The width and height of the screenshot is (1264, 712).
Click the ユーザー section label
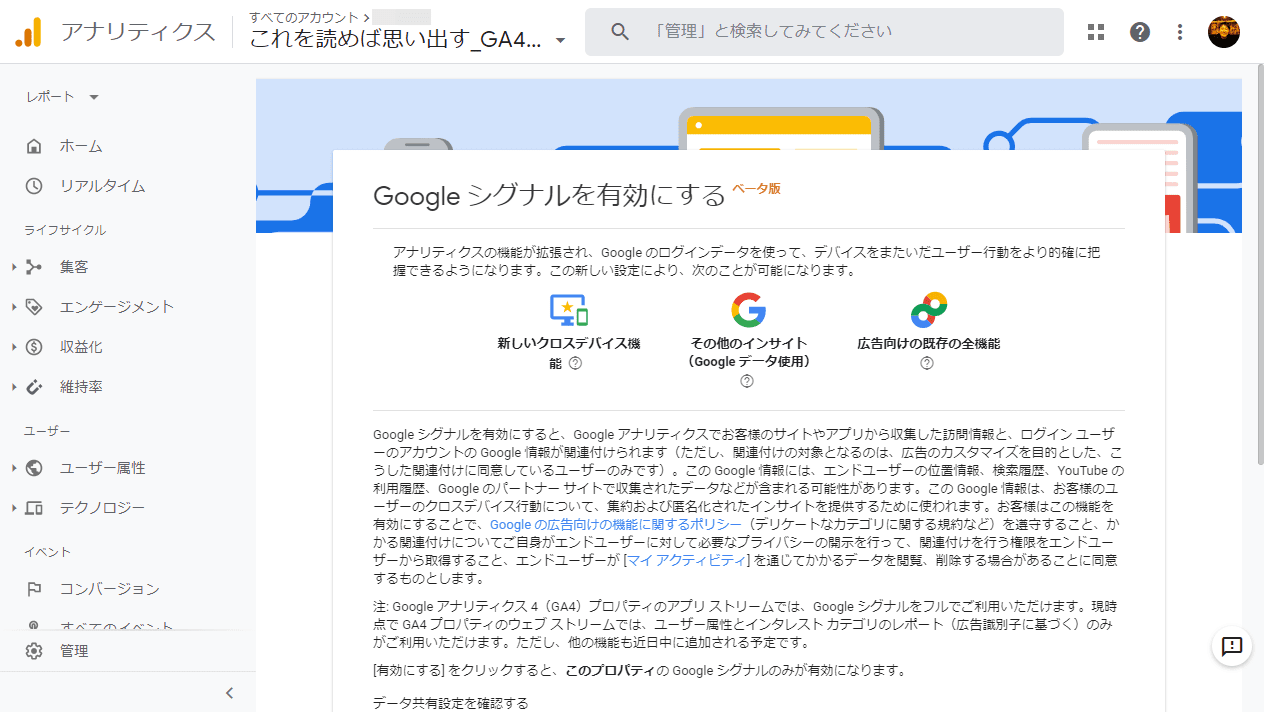coord(47,431)
